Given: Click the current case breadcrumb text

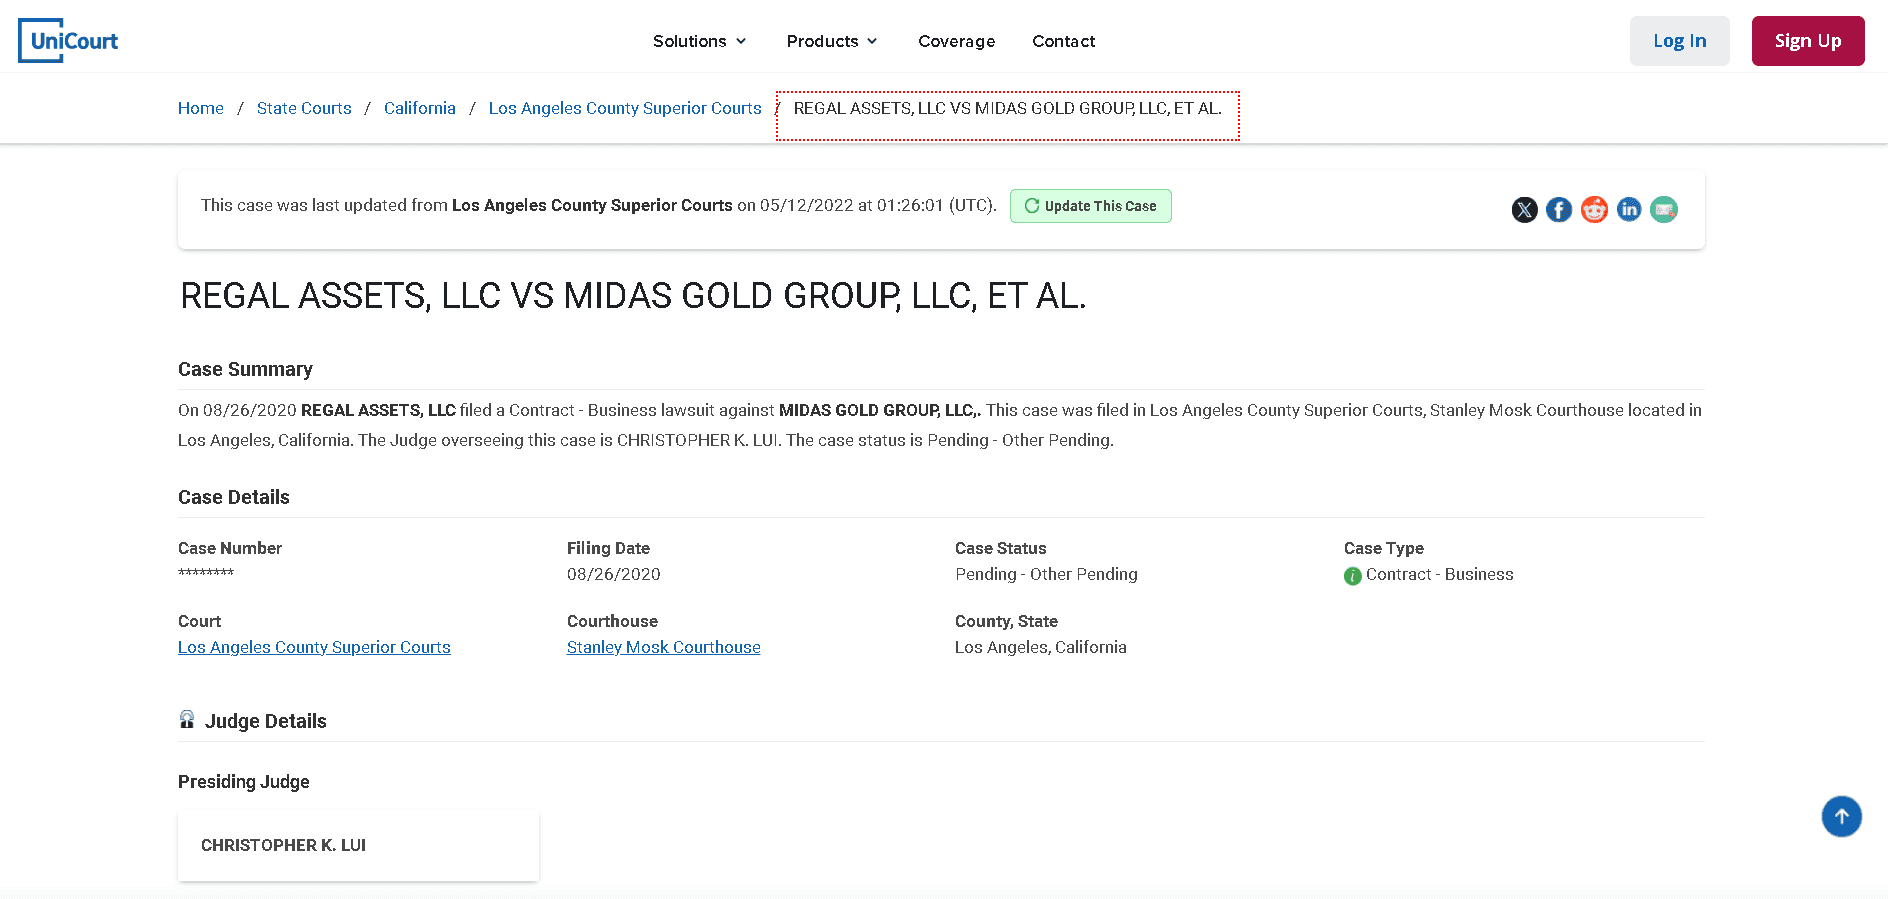Looking at the screenshot, I should [x=1008, y=108].
